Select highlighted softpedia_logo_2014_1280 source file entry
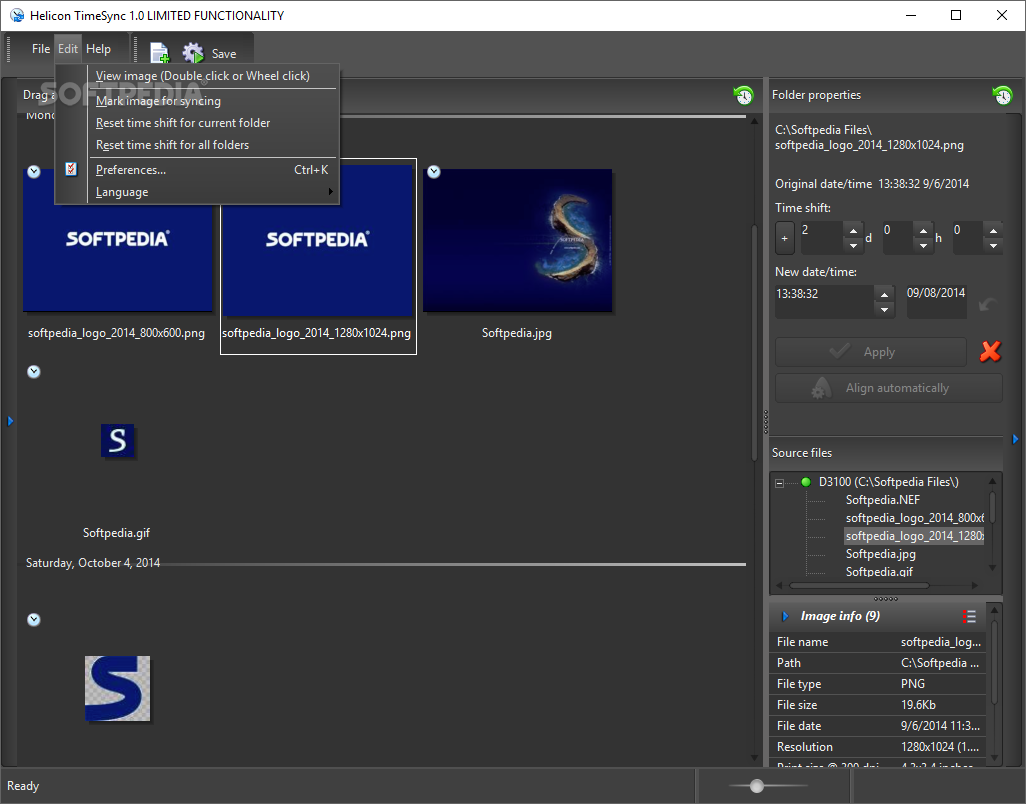1026x804 pixels. [x=915, y=536]
